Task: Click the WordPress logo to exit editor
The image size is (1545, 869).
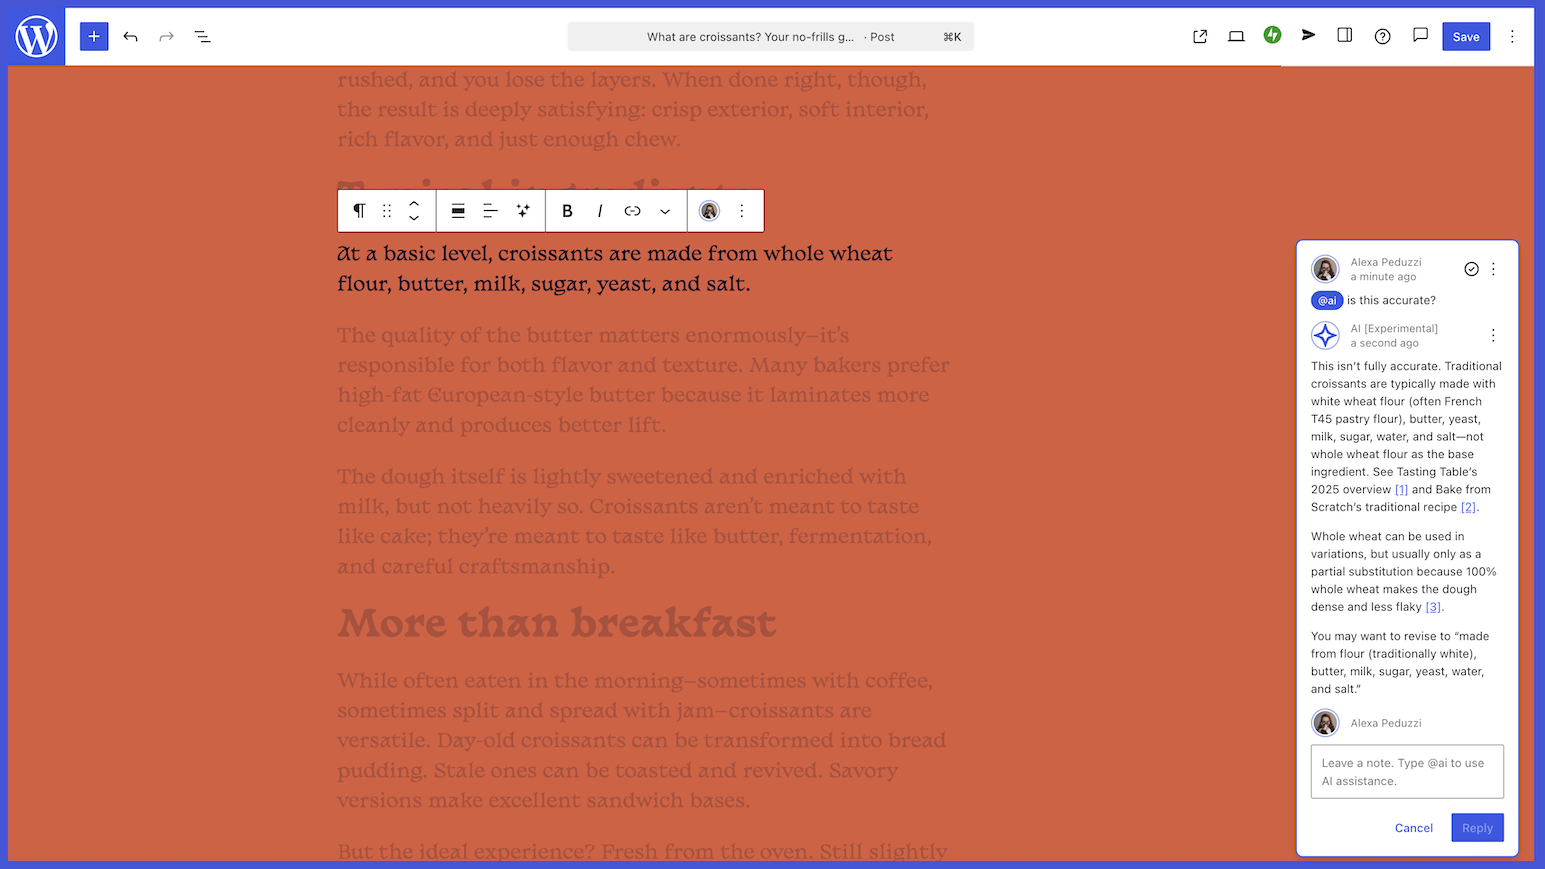Action: coord(36,37)
